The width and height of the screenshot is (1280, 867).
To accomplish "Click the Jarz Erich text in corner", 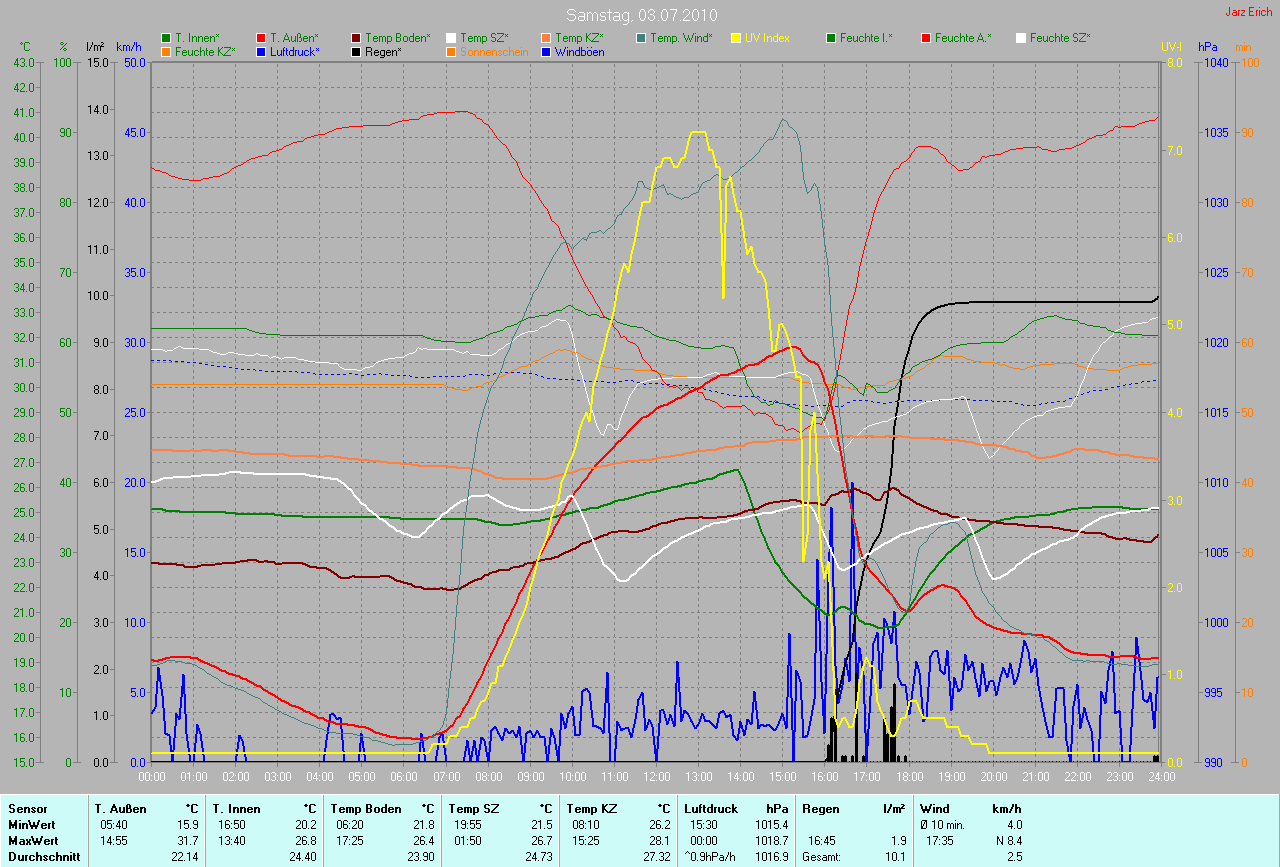I will [x=1250, y=12].
